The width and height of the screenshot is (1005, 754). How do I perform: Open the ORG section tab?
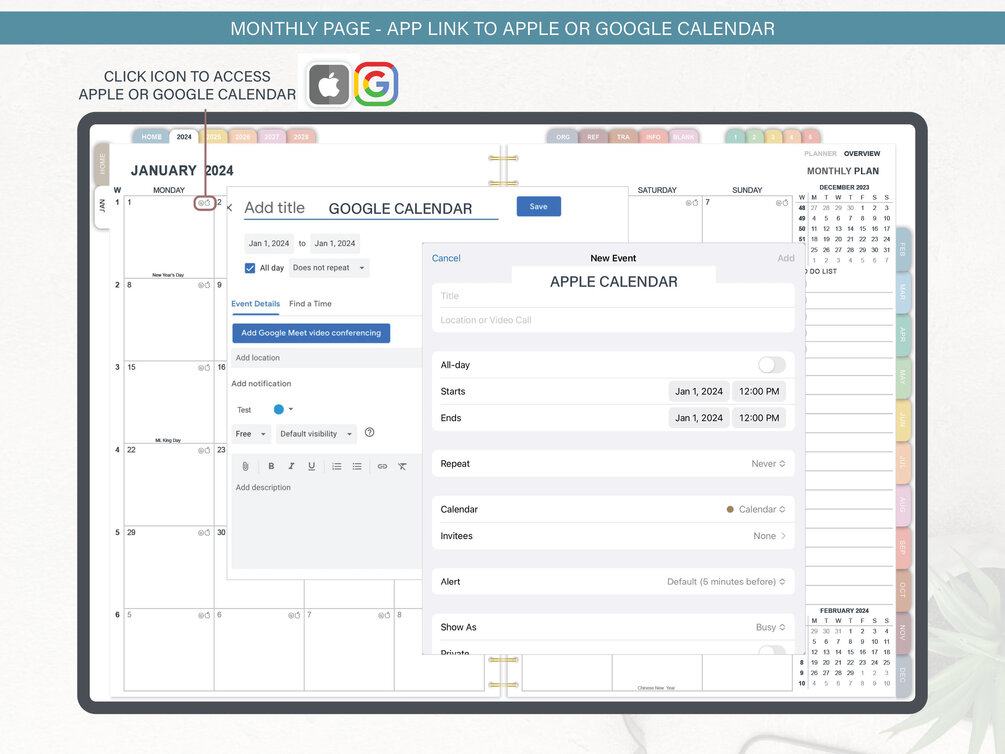[563, 137]
